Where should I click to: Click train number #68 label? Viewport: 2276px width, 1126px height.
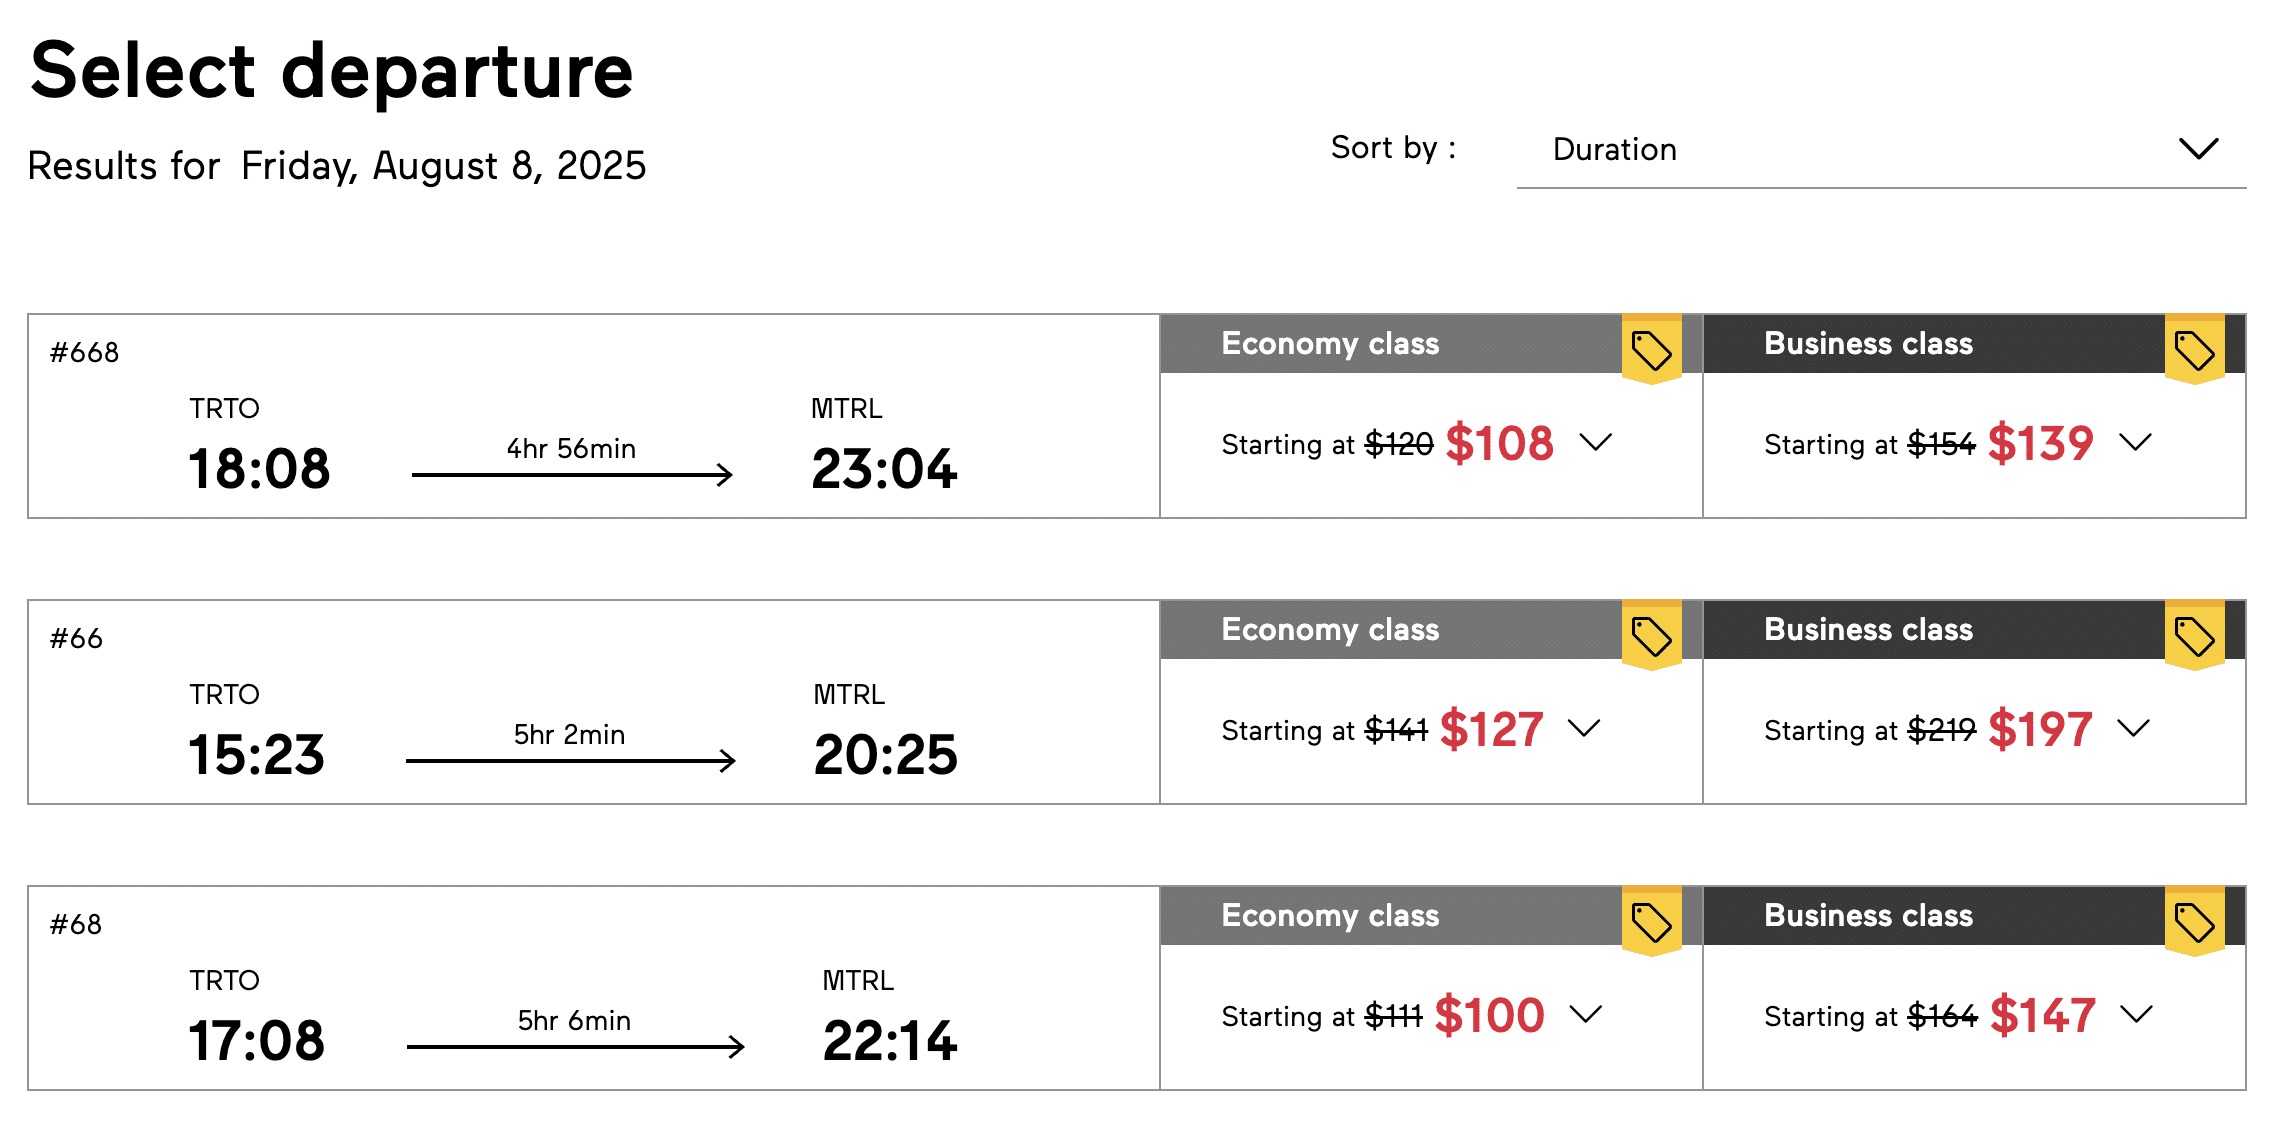click(x=77, y=924)
